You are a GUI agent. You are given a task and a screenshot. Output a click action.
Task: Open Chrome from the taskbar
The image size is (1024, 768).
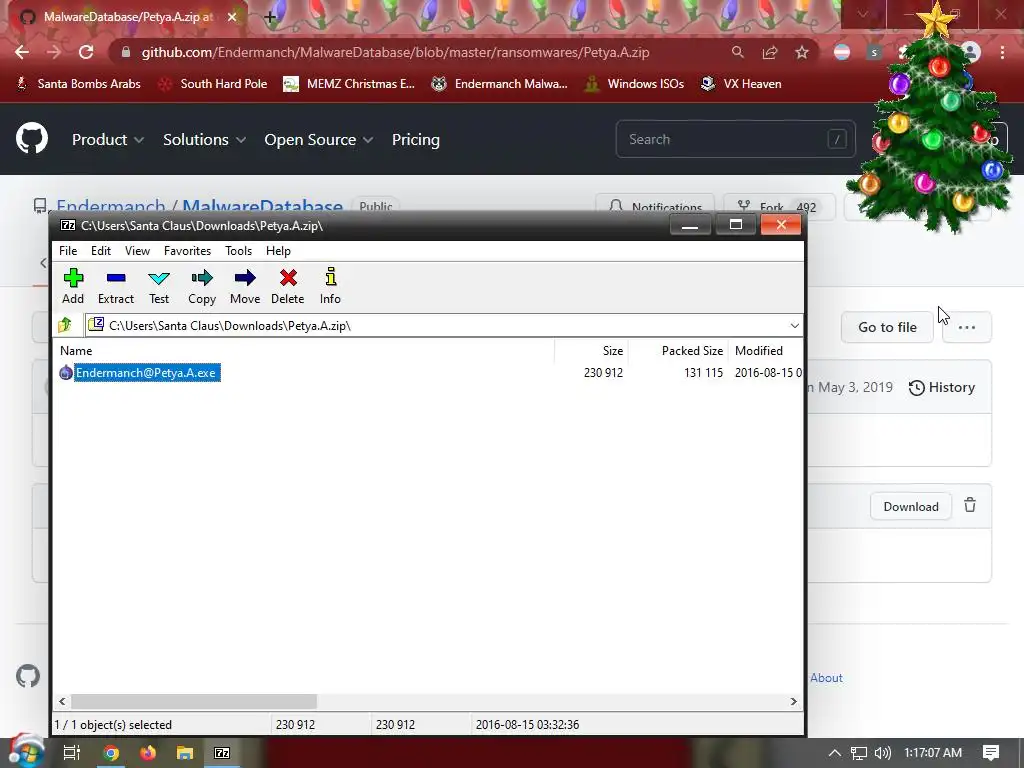111,753
